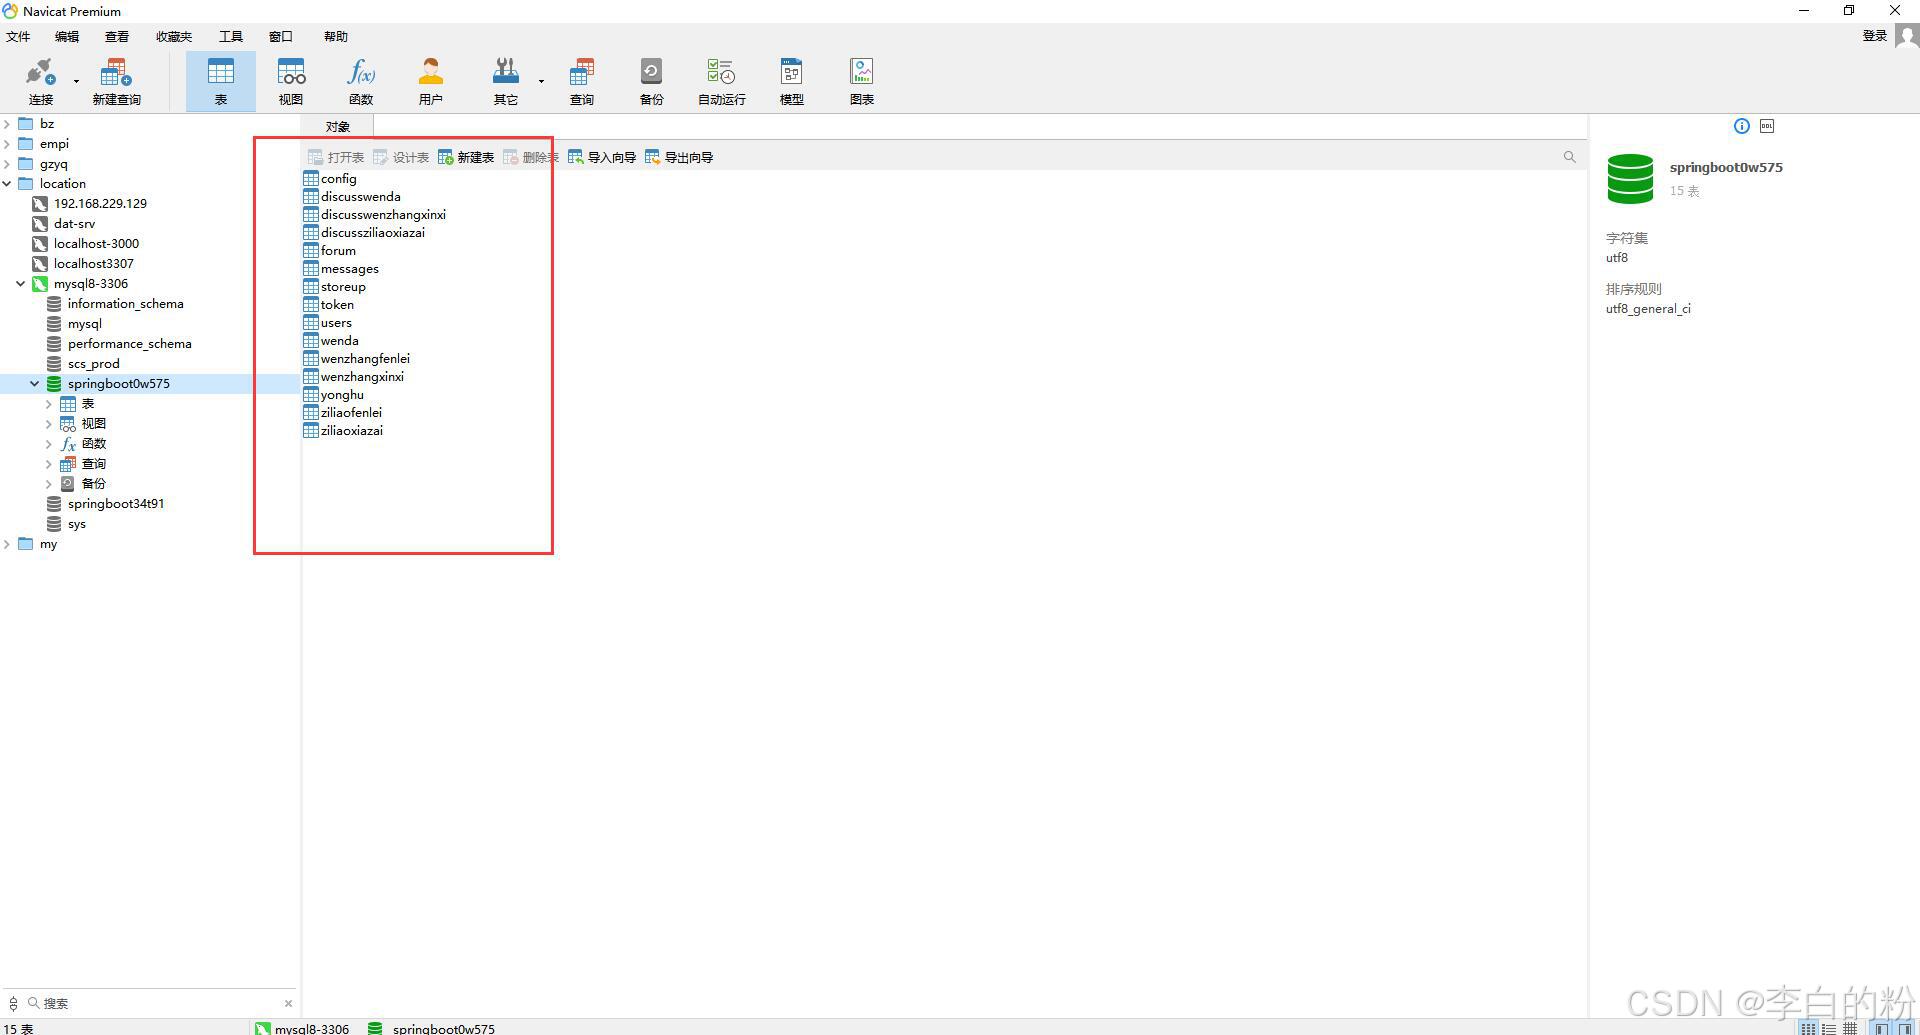Click the 登录 login link
1920x1035 pixels.
tap(1874, 36)
